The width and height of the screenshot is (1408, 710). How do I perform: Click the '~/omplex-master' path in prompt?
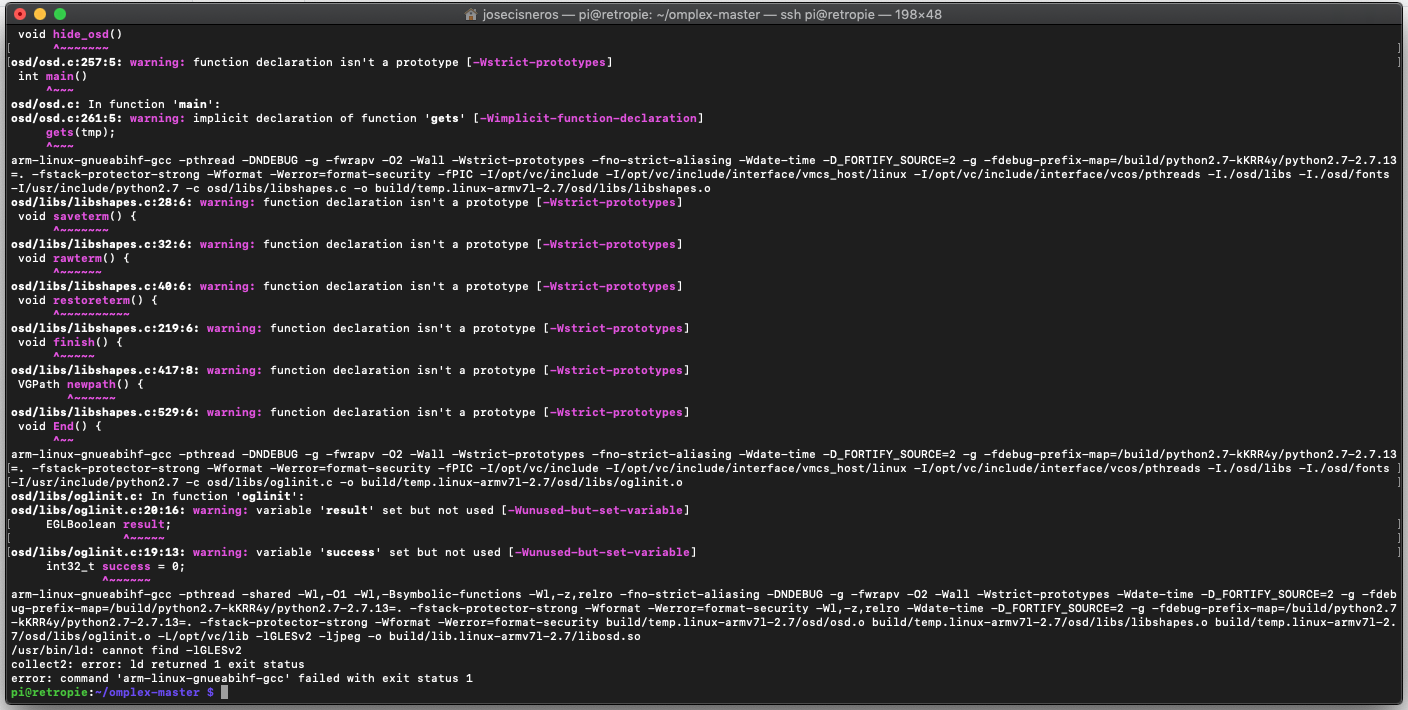point(147,692)
